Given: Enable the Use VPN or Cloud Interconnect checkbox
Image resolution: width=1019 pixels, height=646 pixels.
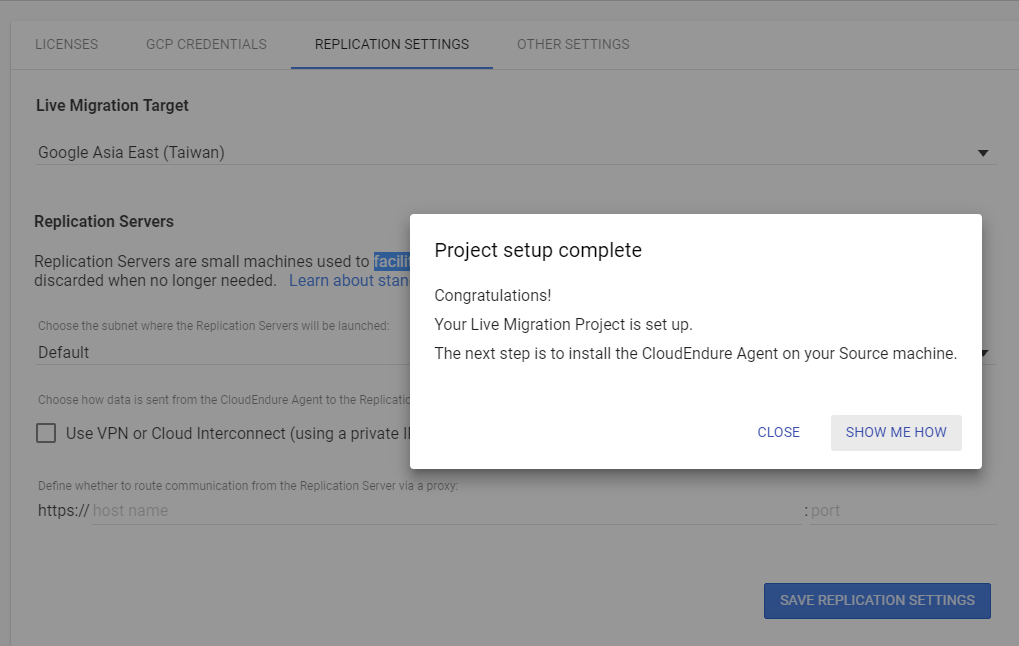Looking at the screenshot, I should point(44,432).
